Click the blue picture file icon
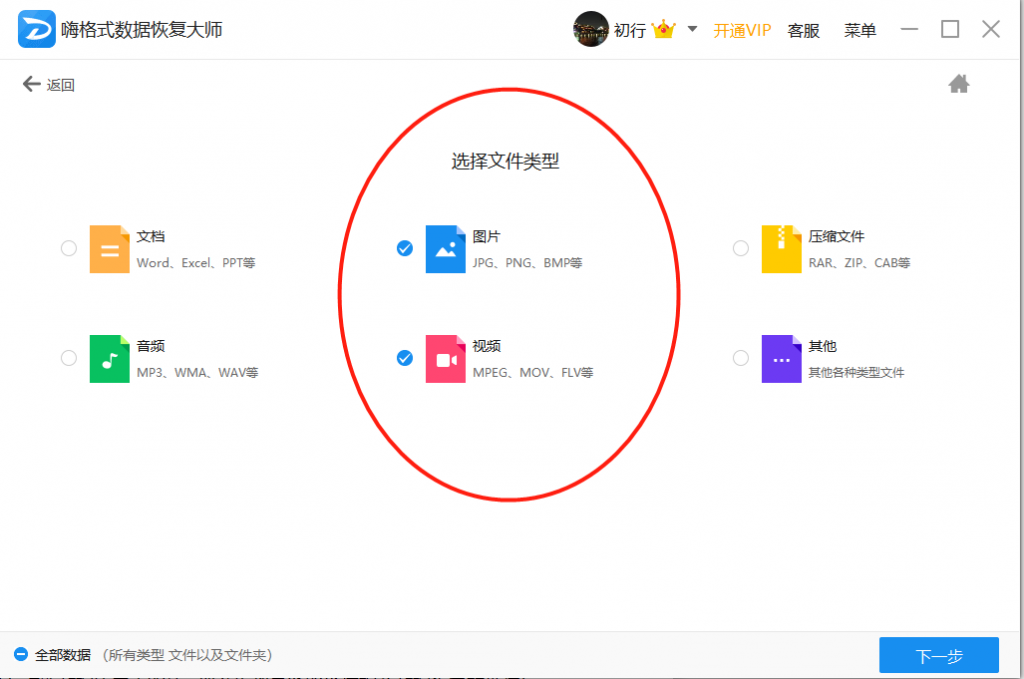This screenshot has width=1024, height=679. pyautogui.click(x=445, y=249)
